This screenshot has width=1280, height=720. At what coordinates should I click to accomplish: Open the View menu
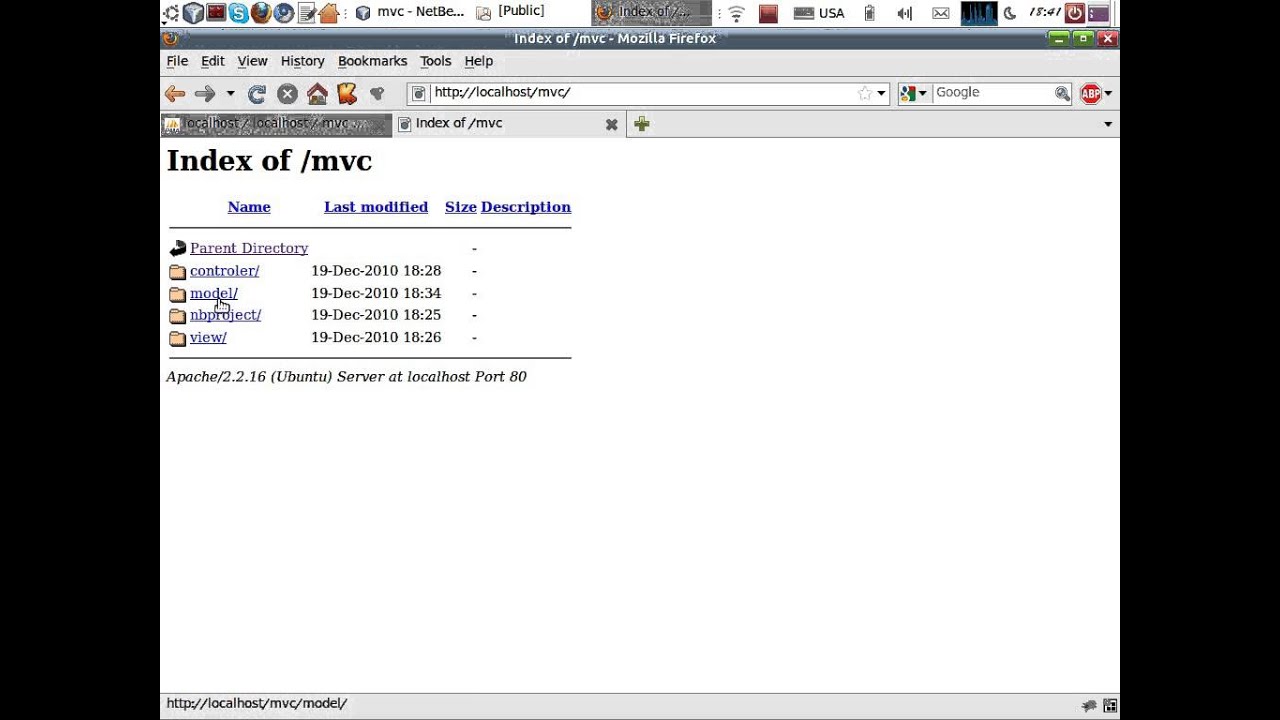click(x=252, y=61)
